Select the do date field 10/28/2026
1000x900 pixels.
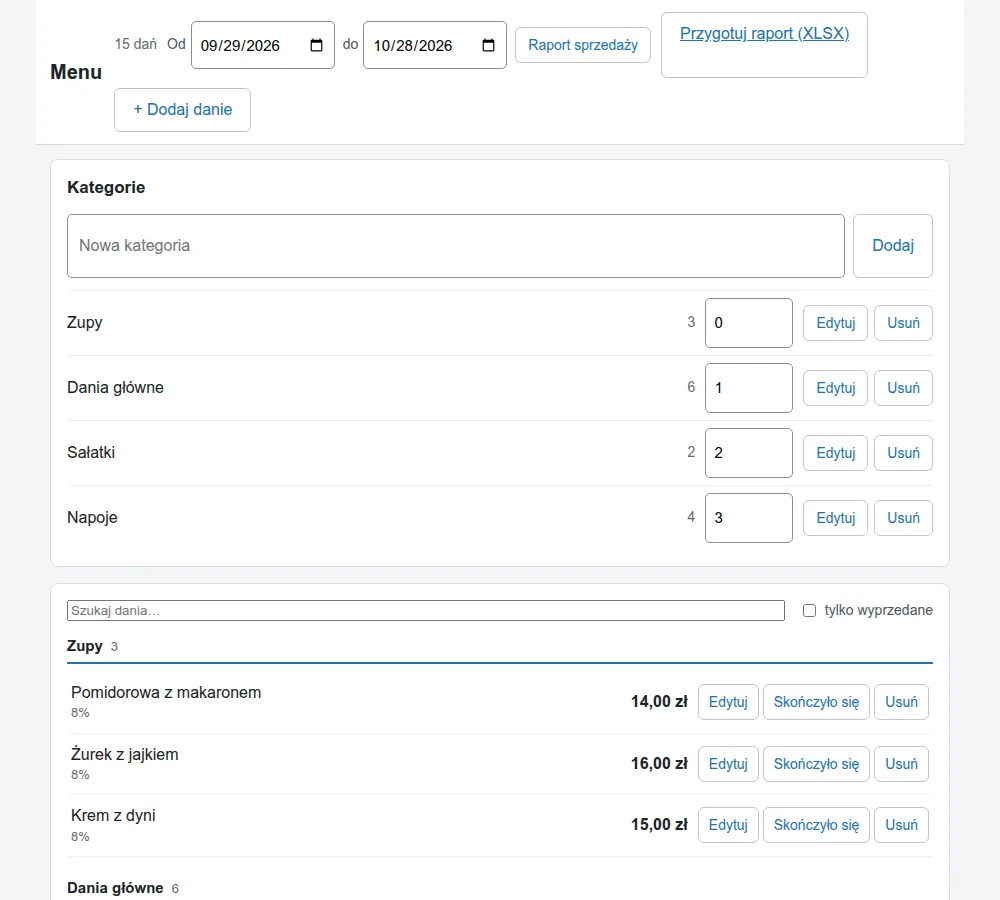[435, 45]
